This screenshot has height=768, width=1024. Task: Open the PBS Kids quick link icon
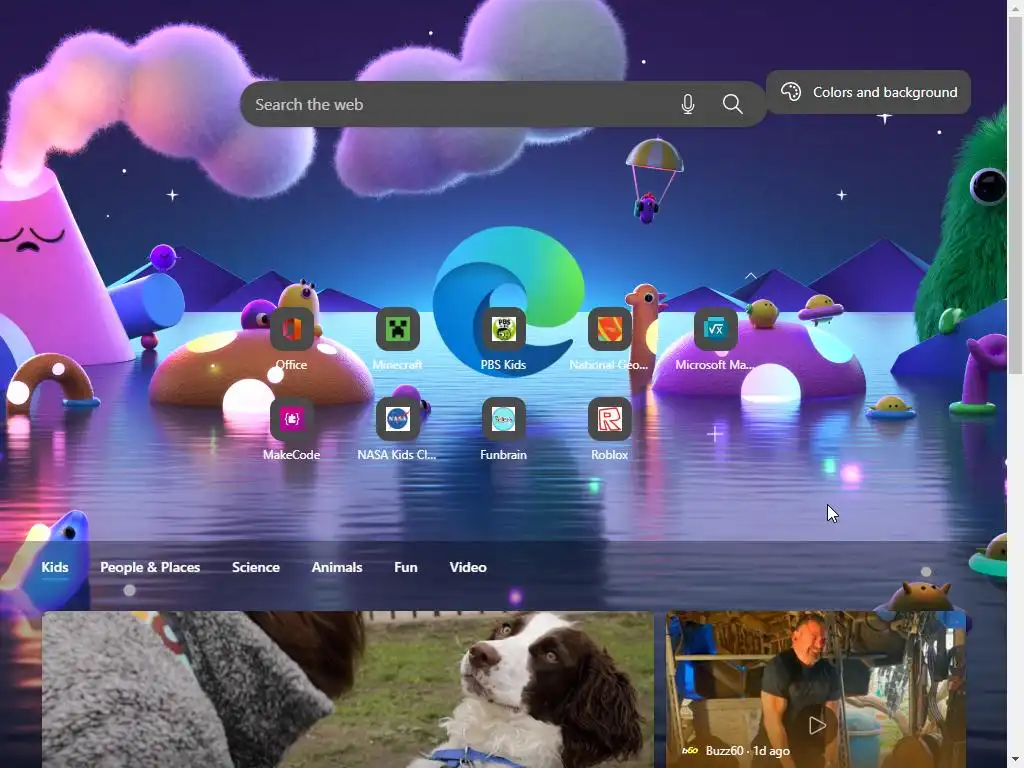point(504,329)
